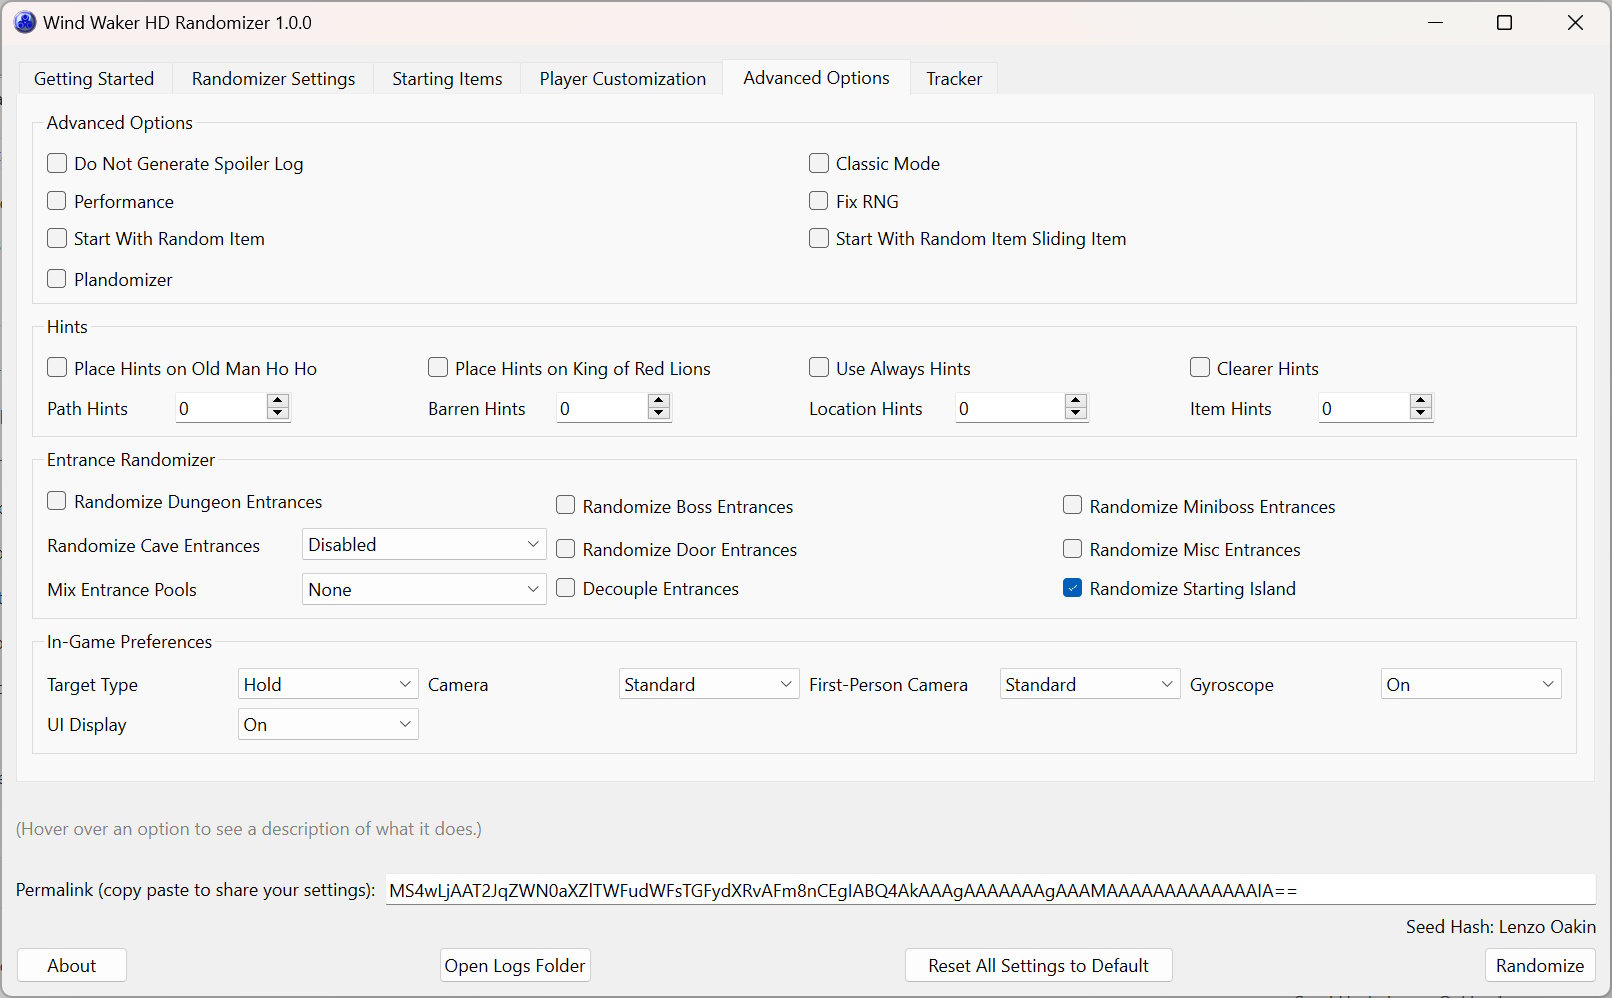Open the UI Display dropdown
Image resolution: width=1612 pixels, height=998 pixels.
pyautogui.click(x=328, y=725)
